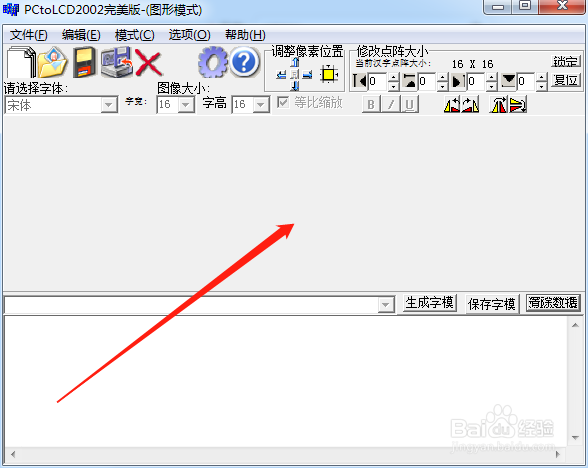Click into the character input text field
Viewport: 588px width, 468px height.
coord(191,305)
